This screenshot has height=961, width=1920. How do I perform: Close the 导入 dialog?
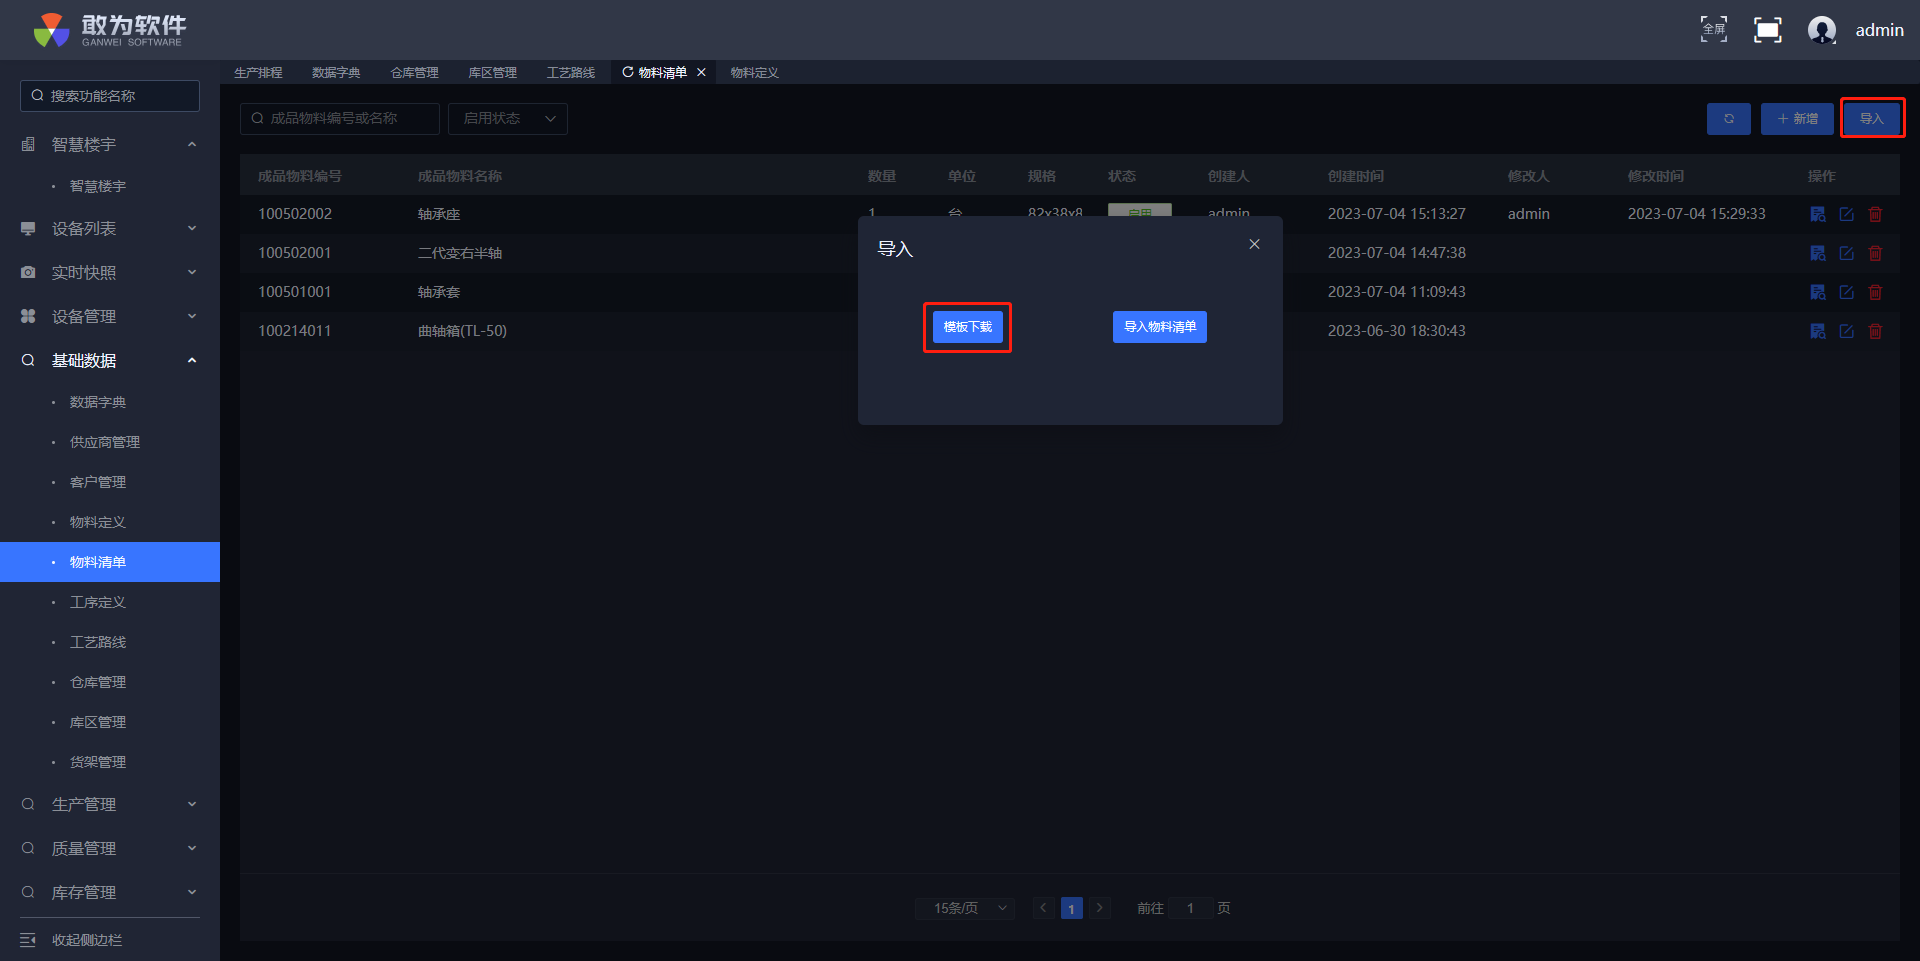tap(1254, 245)
